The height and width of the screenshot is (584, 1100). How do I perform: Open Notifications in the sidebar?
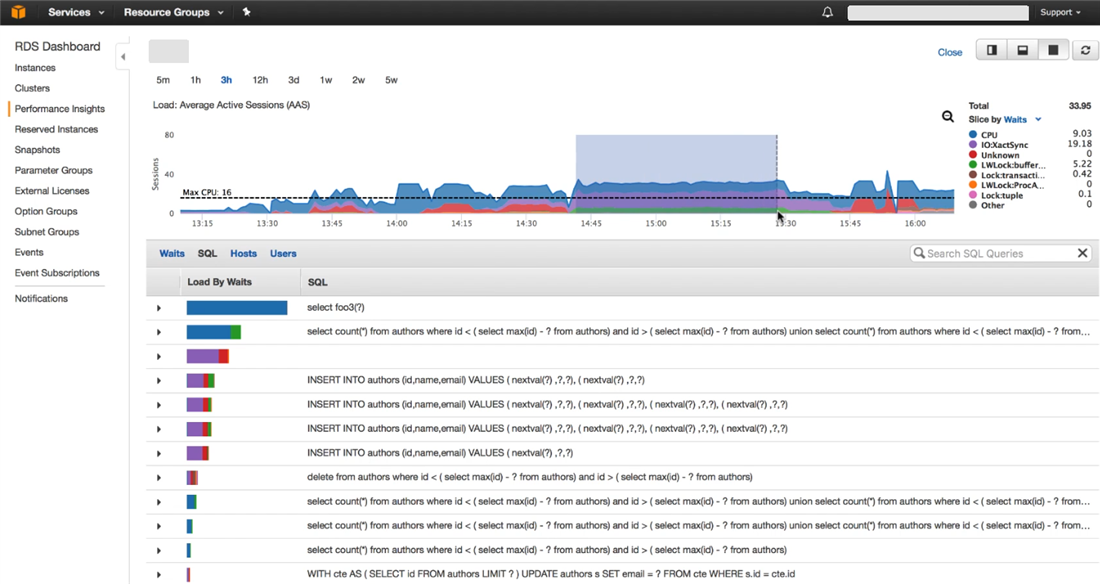(x=41, y=298)
